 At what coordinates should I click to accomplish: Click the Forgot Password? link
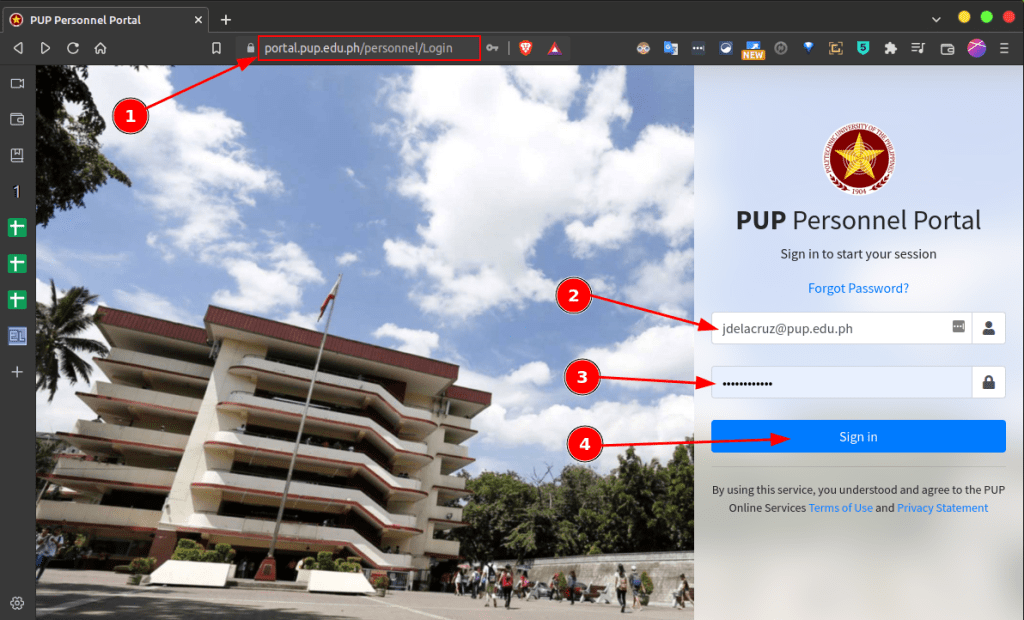tap(858, 289)
